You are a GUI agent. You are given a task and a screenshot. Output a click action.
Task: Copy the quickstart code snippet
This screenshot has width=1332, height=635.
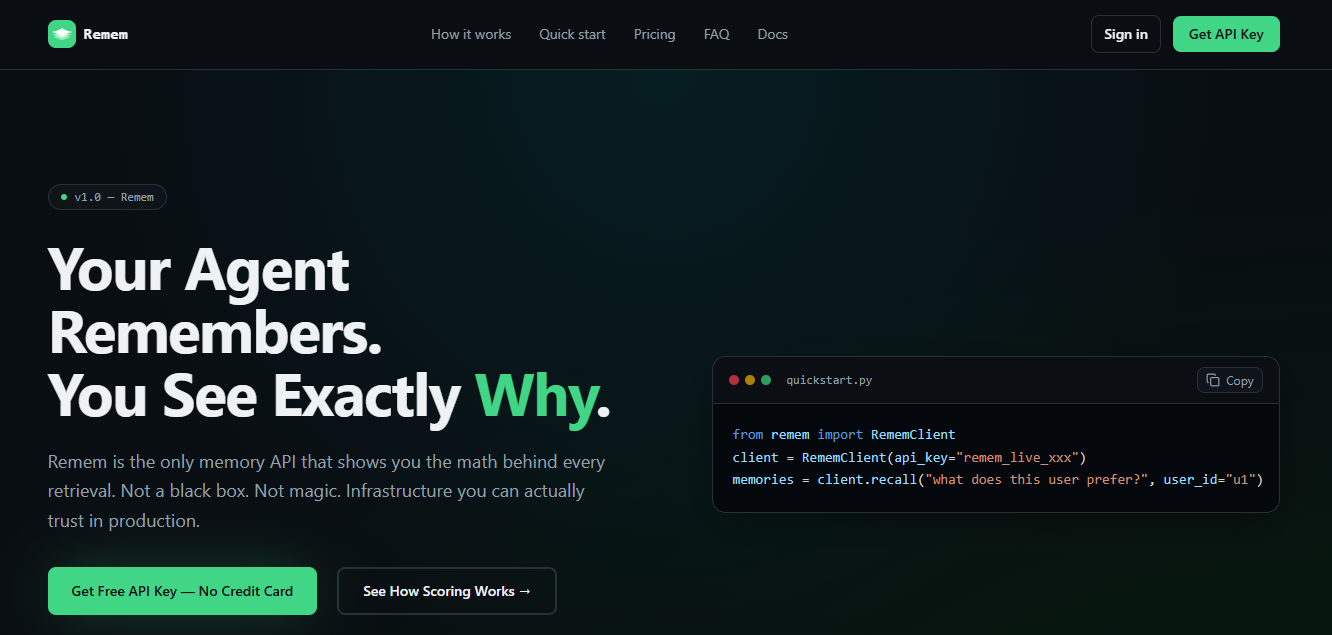[x=1230, y=380]
